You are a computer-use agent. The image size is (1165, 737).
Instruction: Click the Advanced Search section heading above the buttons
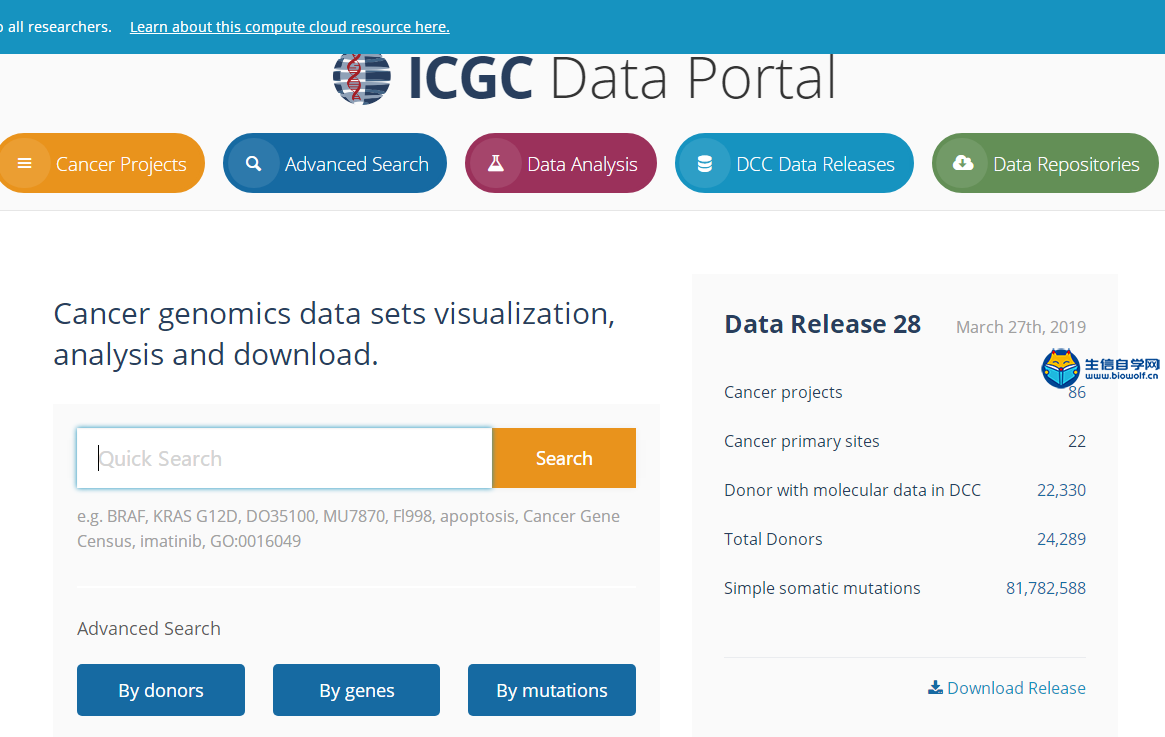(x=149, y=629)
